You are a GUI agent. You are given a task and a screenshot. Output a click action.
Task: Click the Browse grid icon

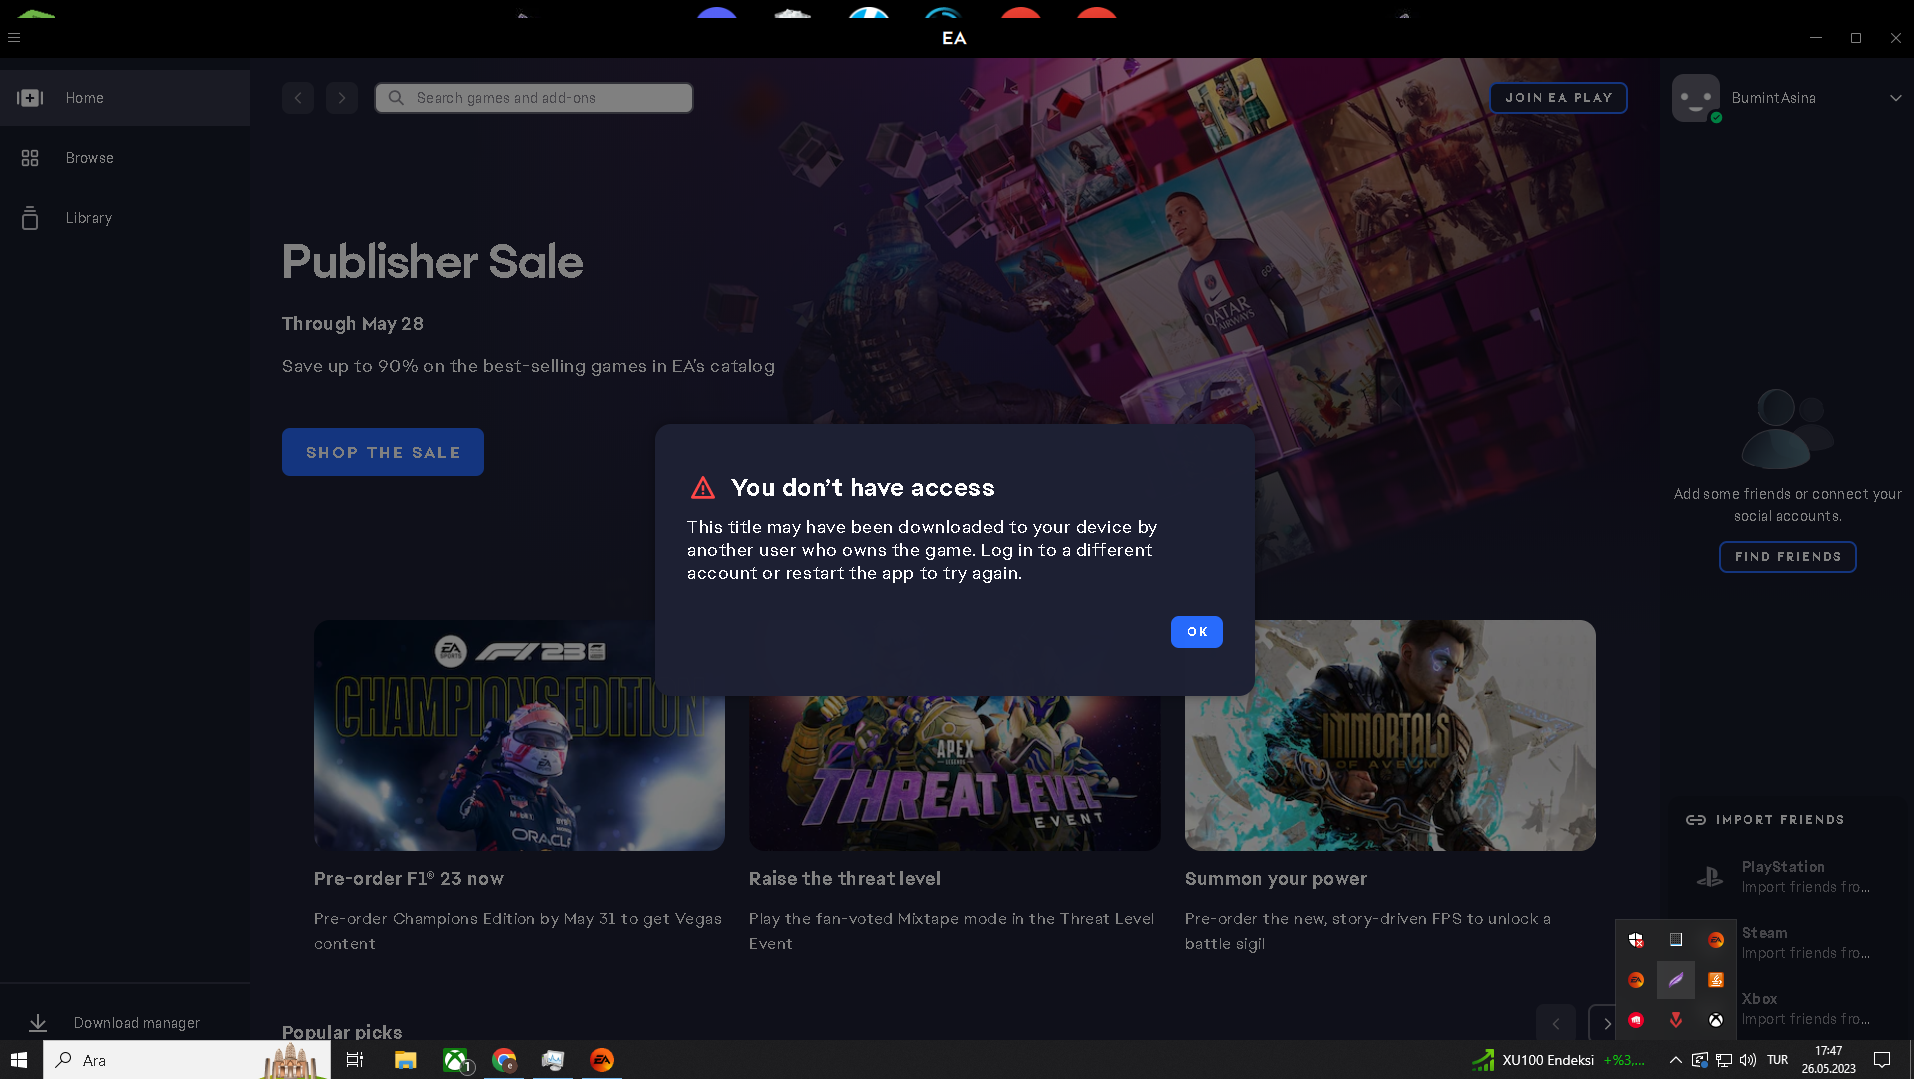point(30,158)
